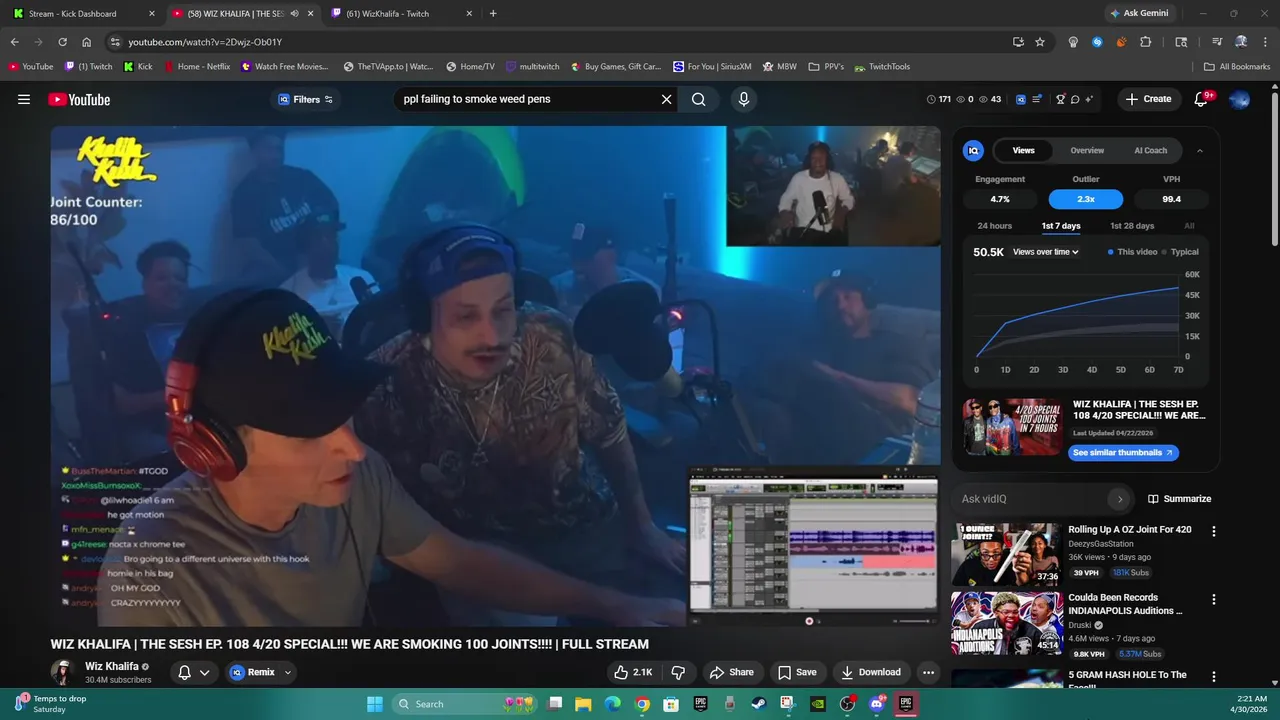
Task: Like the video with thumbs up
Action: point(633,672)
